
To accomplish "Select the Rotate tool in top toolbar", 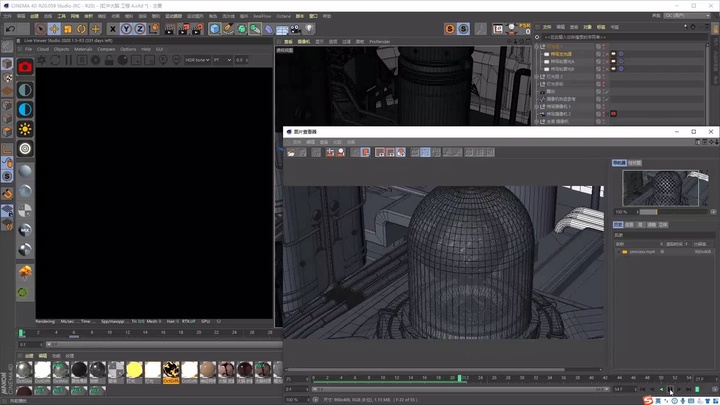I will click(x=83, y=29).
